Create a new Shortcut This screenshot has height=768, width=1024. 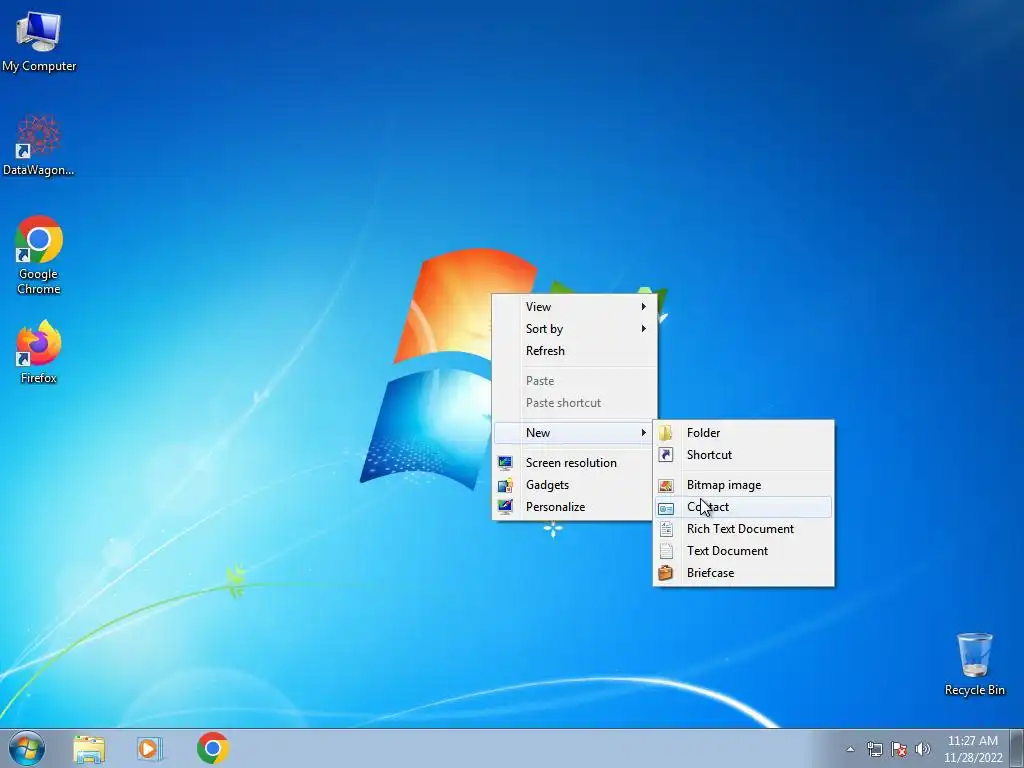(743, 455)
